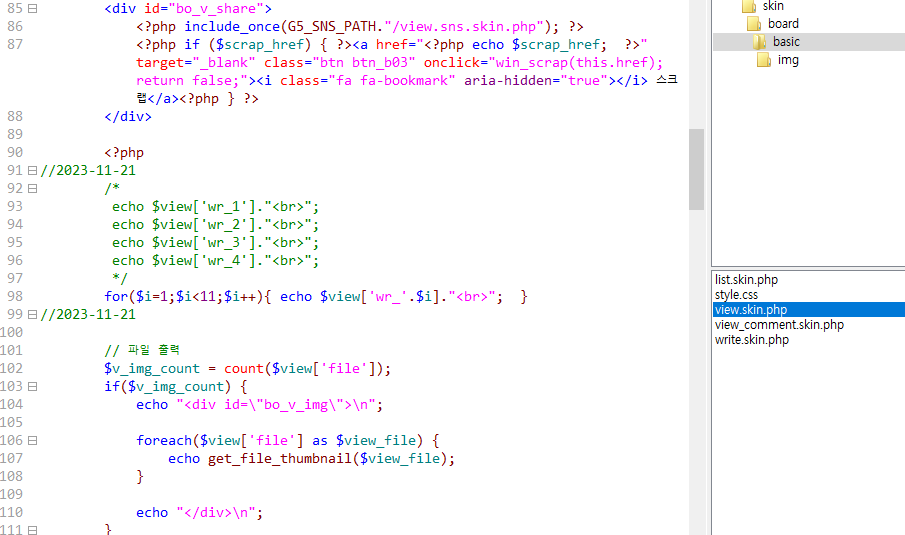This screenshot has height=535, width=905.
Task: Collapse the comment fold at line 92
Action: click(33, 188)
